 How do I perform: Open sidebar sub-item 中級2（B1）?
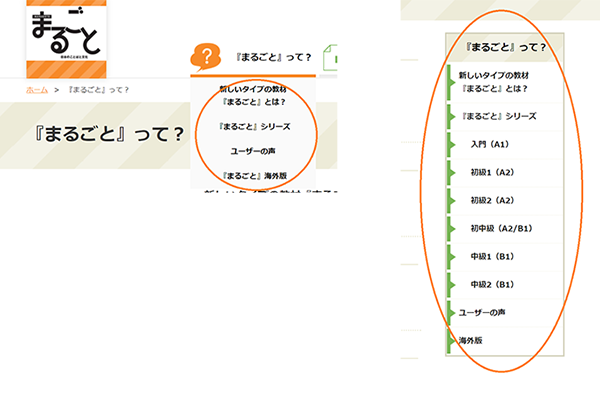pos(505,284)
